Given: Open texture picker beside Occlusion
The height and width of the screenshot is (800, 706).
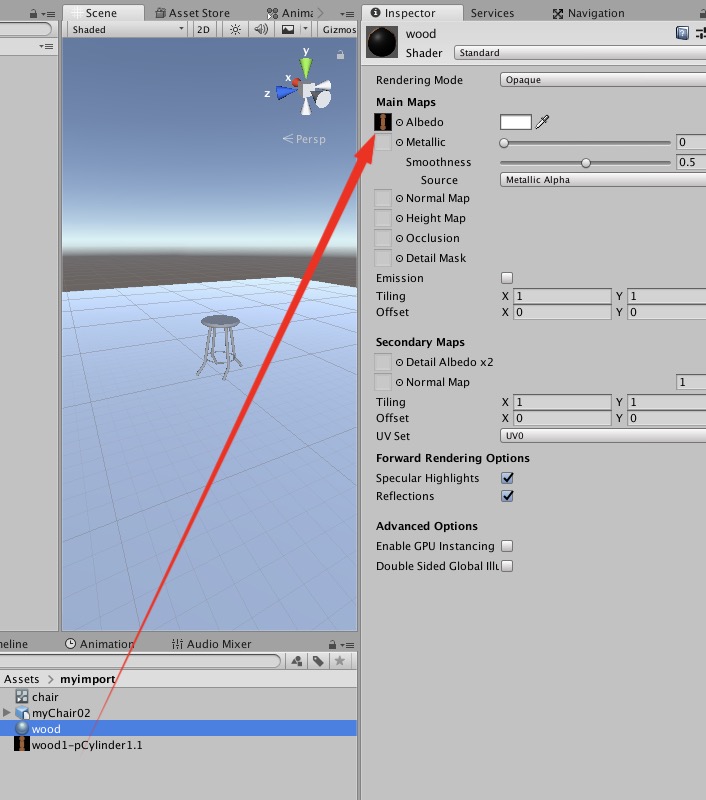Looking at the screenshot, I should [399, 238].
